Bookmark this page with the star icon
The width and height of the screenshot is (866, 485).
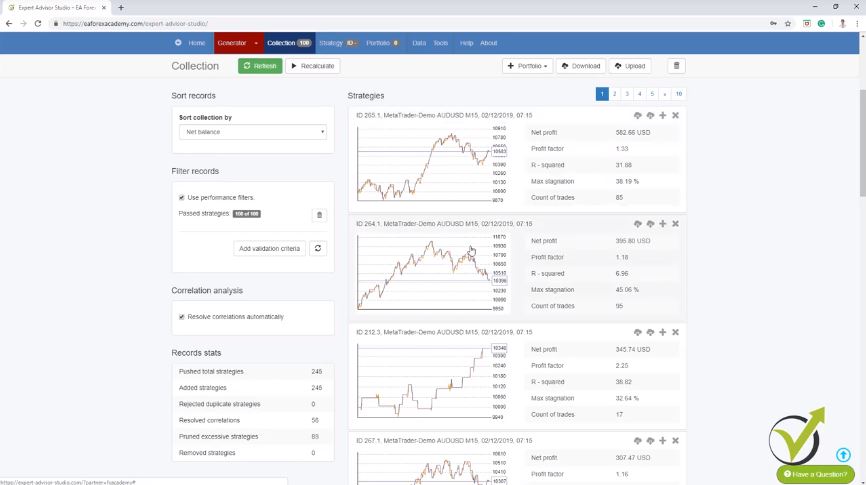(788, 23)
